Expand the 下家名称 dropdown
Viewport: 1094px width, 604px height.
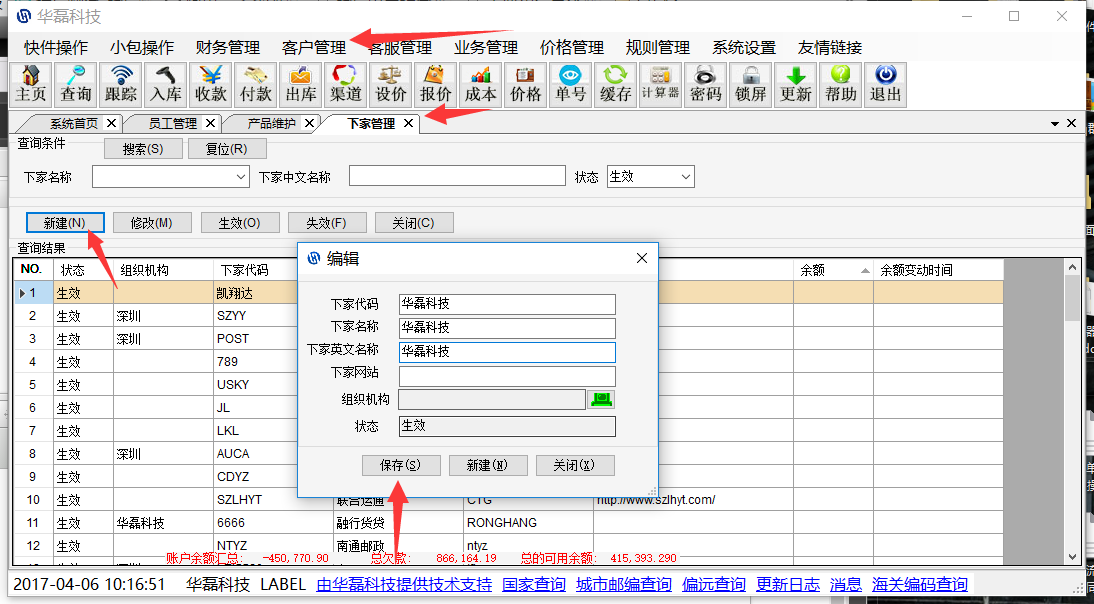point(241,177)
